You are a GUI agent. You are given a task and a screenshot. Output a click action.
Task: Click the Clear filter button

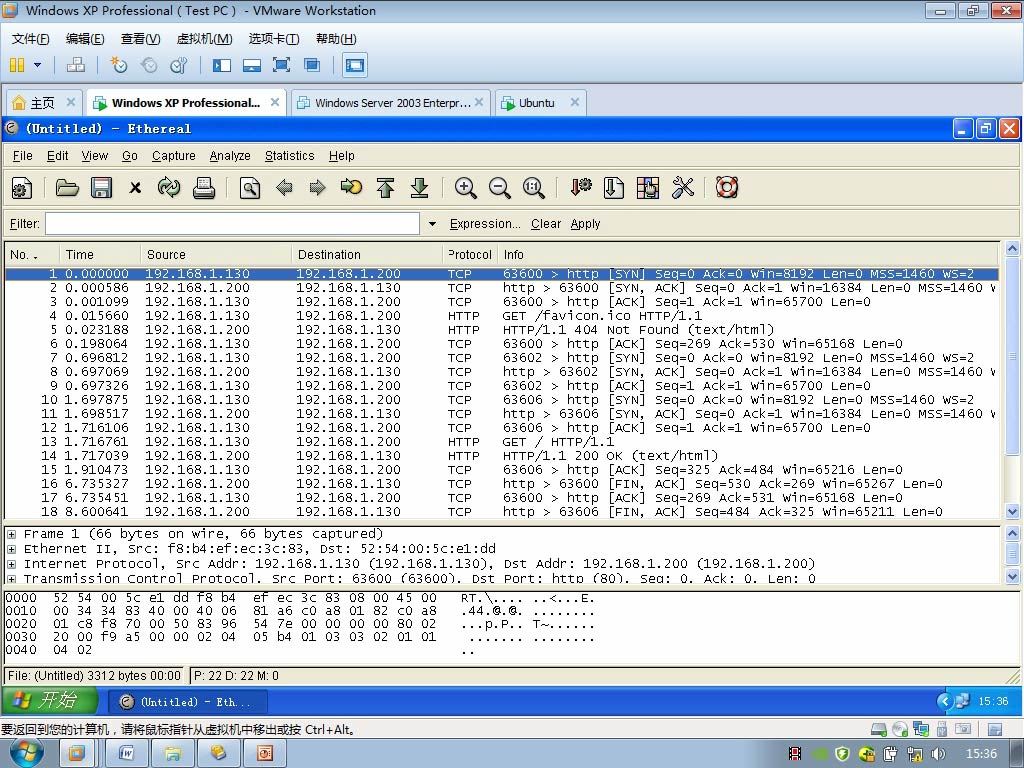[x=546, y=224]
